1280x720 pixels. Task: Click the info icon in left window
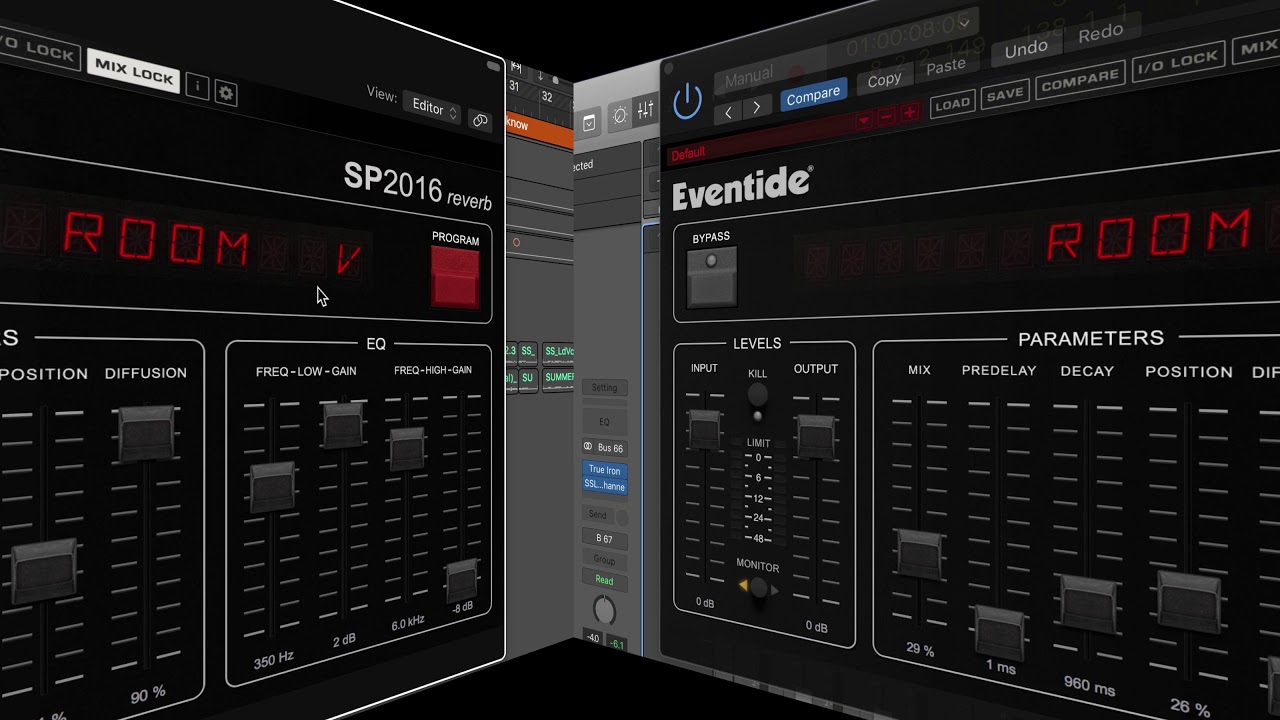point(197,87)
